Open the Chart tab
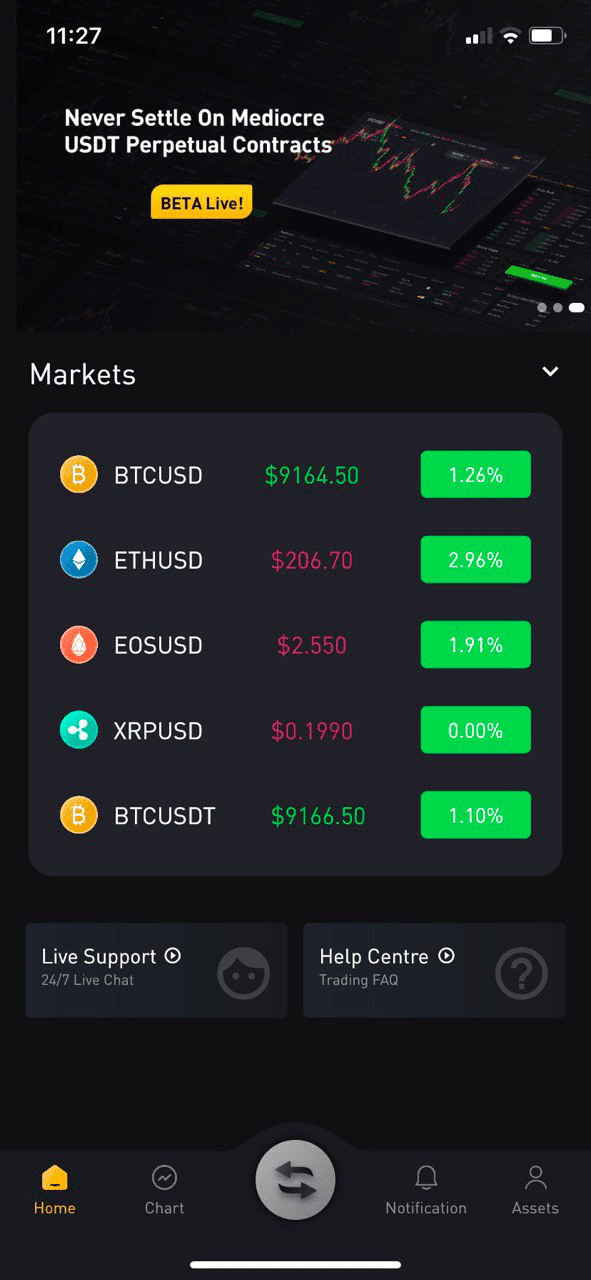The height and width of the screenshot is (1280, 591). [x=164, y=1190]
